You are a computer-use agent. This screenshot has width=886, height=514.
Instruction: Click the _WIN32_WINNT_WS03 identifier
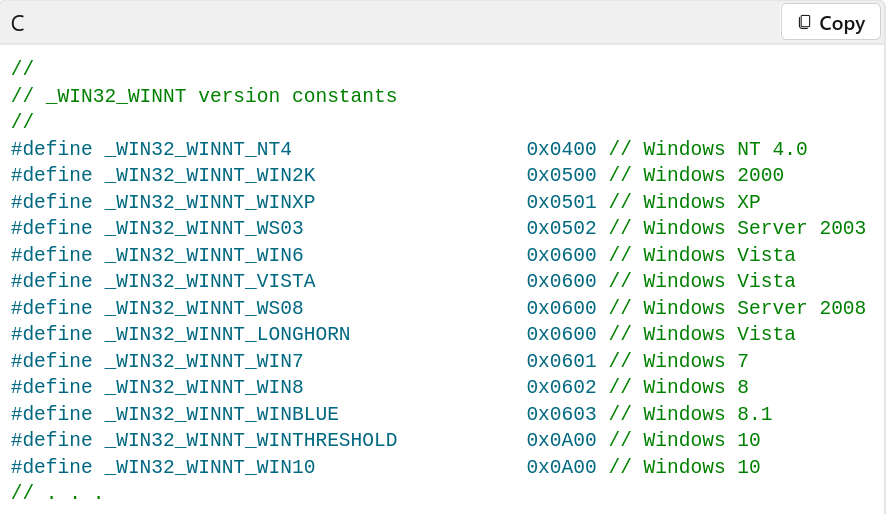pos(204,228)
